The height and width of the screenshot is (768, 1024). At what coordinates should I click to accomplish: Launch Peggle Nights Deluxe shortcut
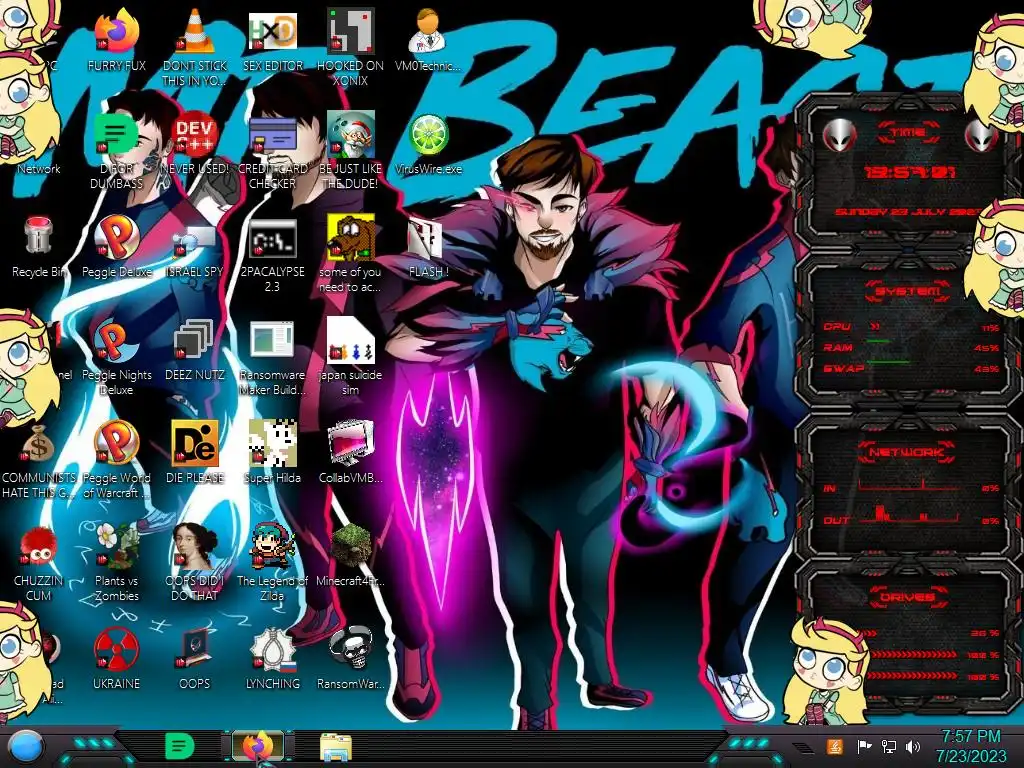[116, 341]
